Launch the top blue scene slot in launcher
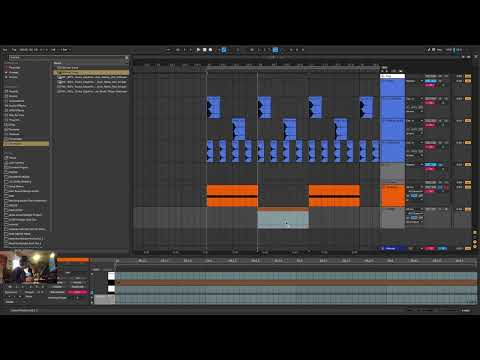The width and height of the screenshot is (480, 360). point(393,87)
